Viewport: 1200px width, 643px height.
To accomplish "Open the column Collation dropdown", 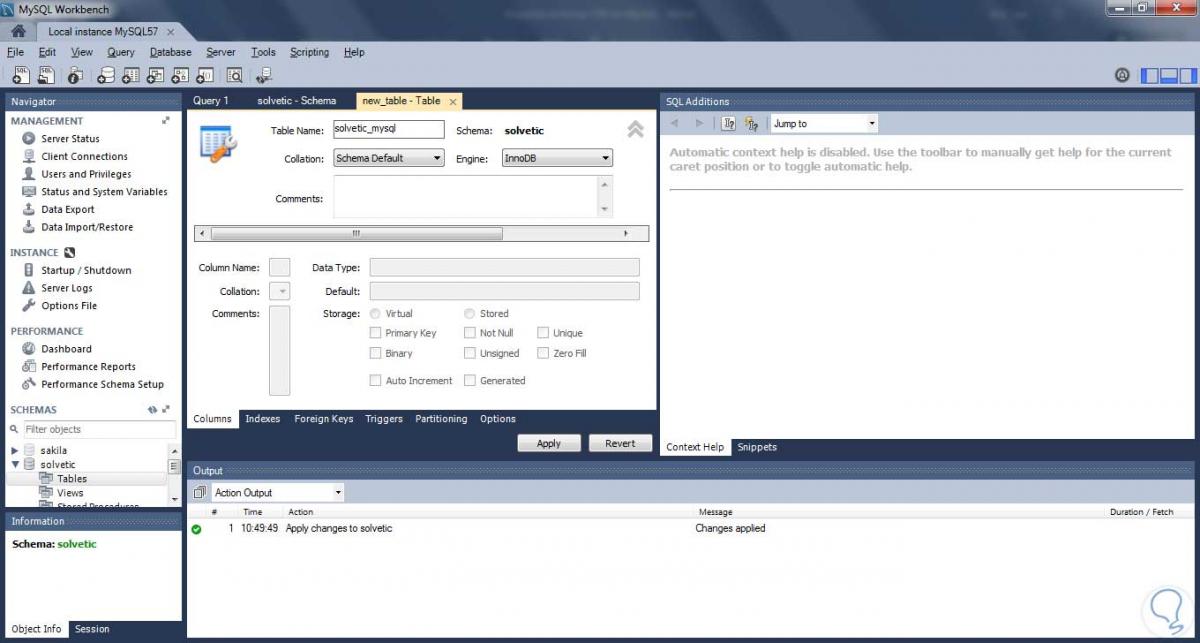I will [280, 291].
